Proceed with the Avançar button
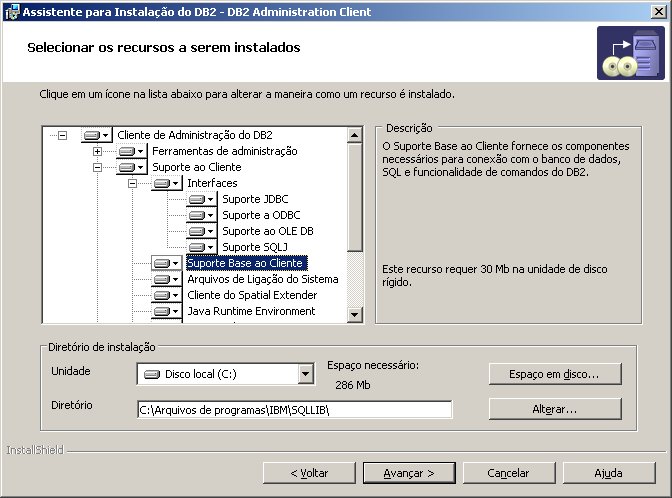Image resolution: width=672 pixels, height=498 pixels. click(x=409, y=473)
